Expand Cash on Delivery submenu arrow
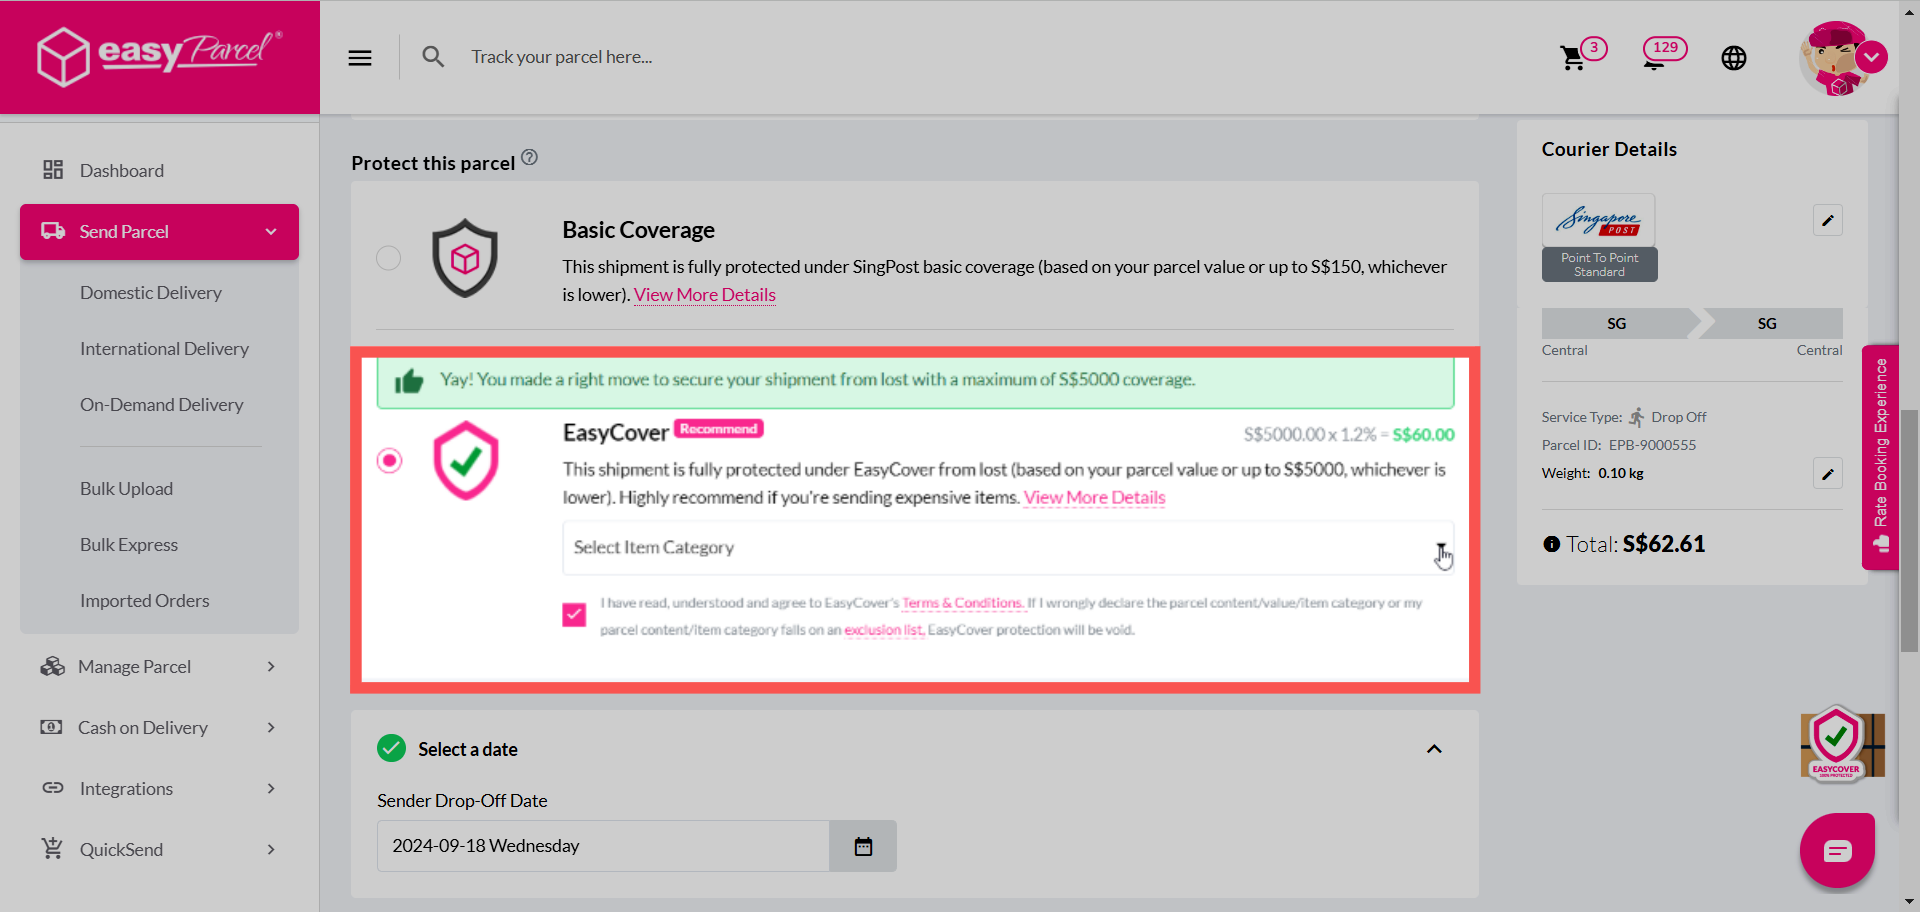This screenshot has height=912, width=1920. pyautogui.click(x=271, y=728)
